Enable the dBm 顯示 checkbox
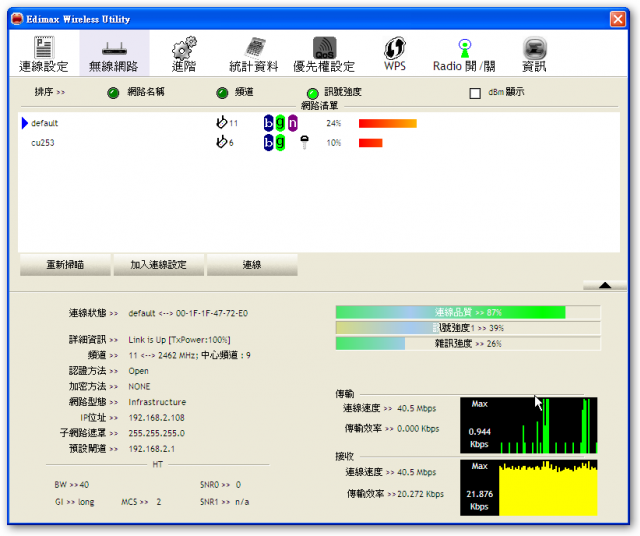This screenshot has width=640, height=536. (x=475, y=93)
